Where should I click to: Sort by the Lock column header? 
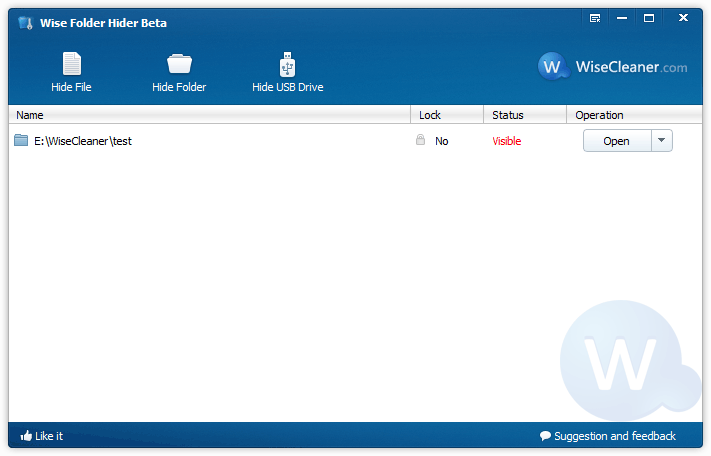(x=447, y=115)
